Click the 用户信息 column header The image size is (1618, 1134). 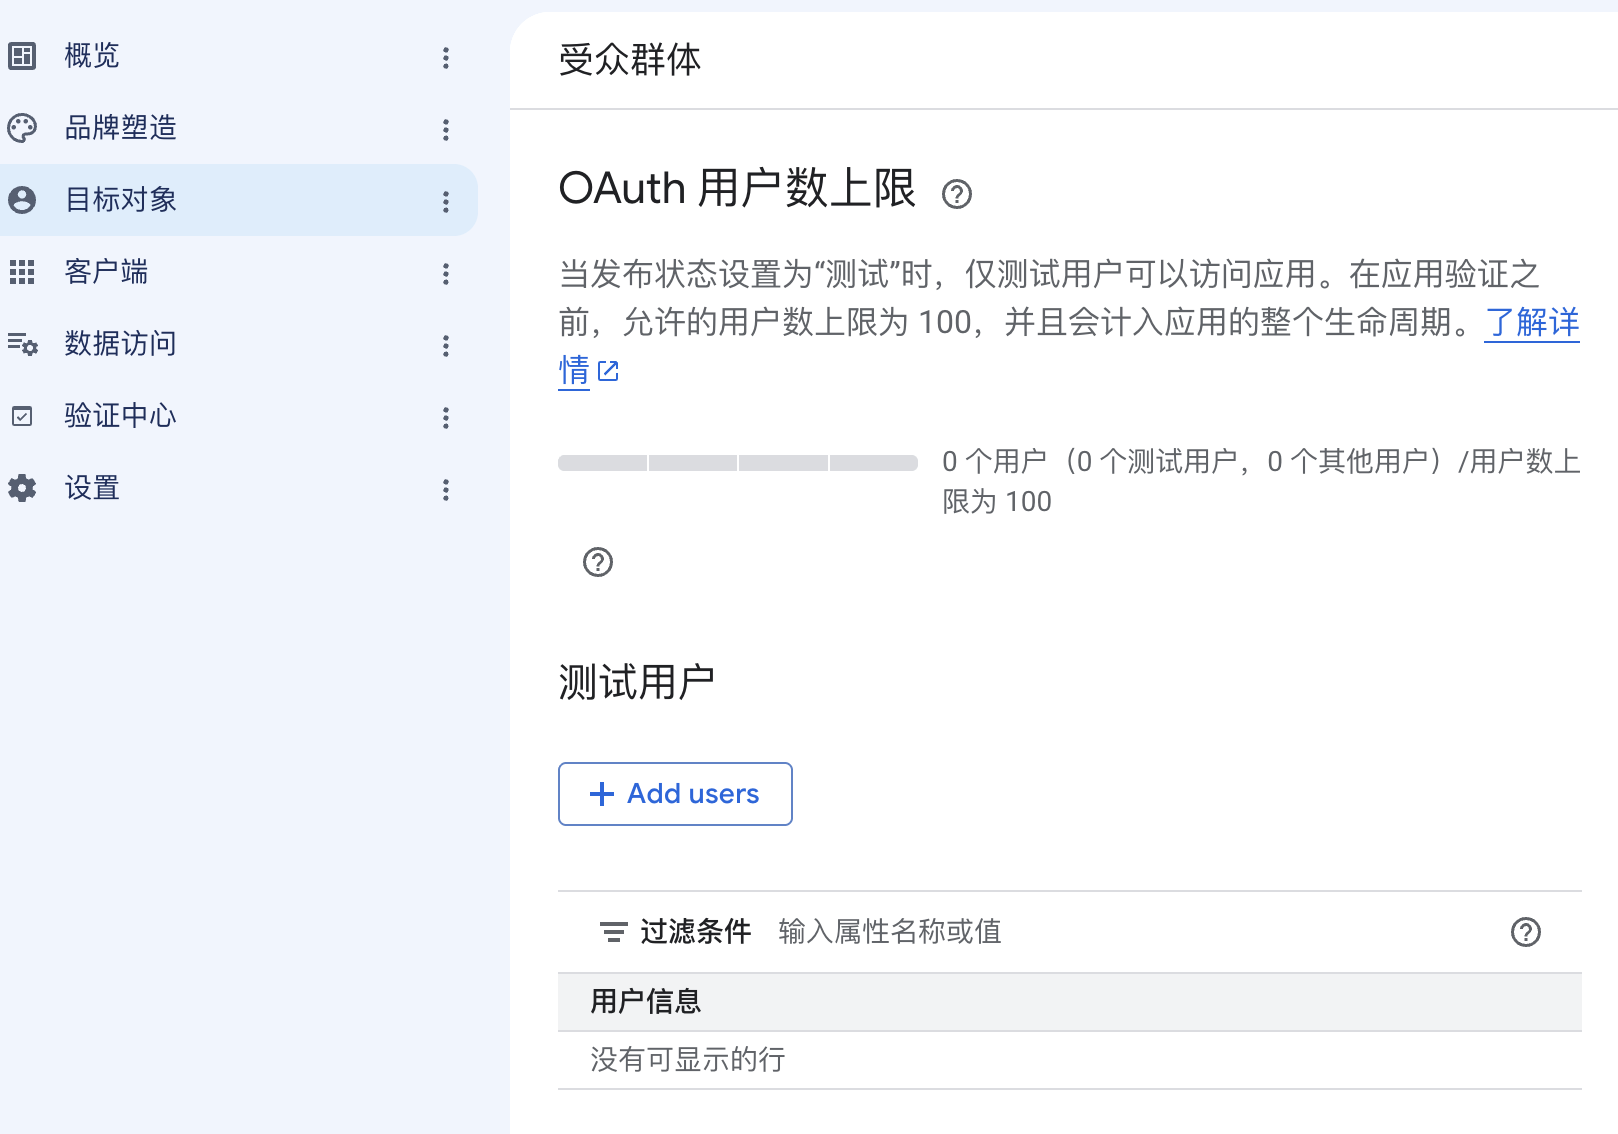click(646, 1001)
